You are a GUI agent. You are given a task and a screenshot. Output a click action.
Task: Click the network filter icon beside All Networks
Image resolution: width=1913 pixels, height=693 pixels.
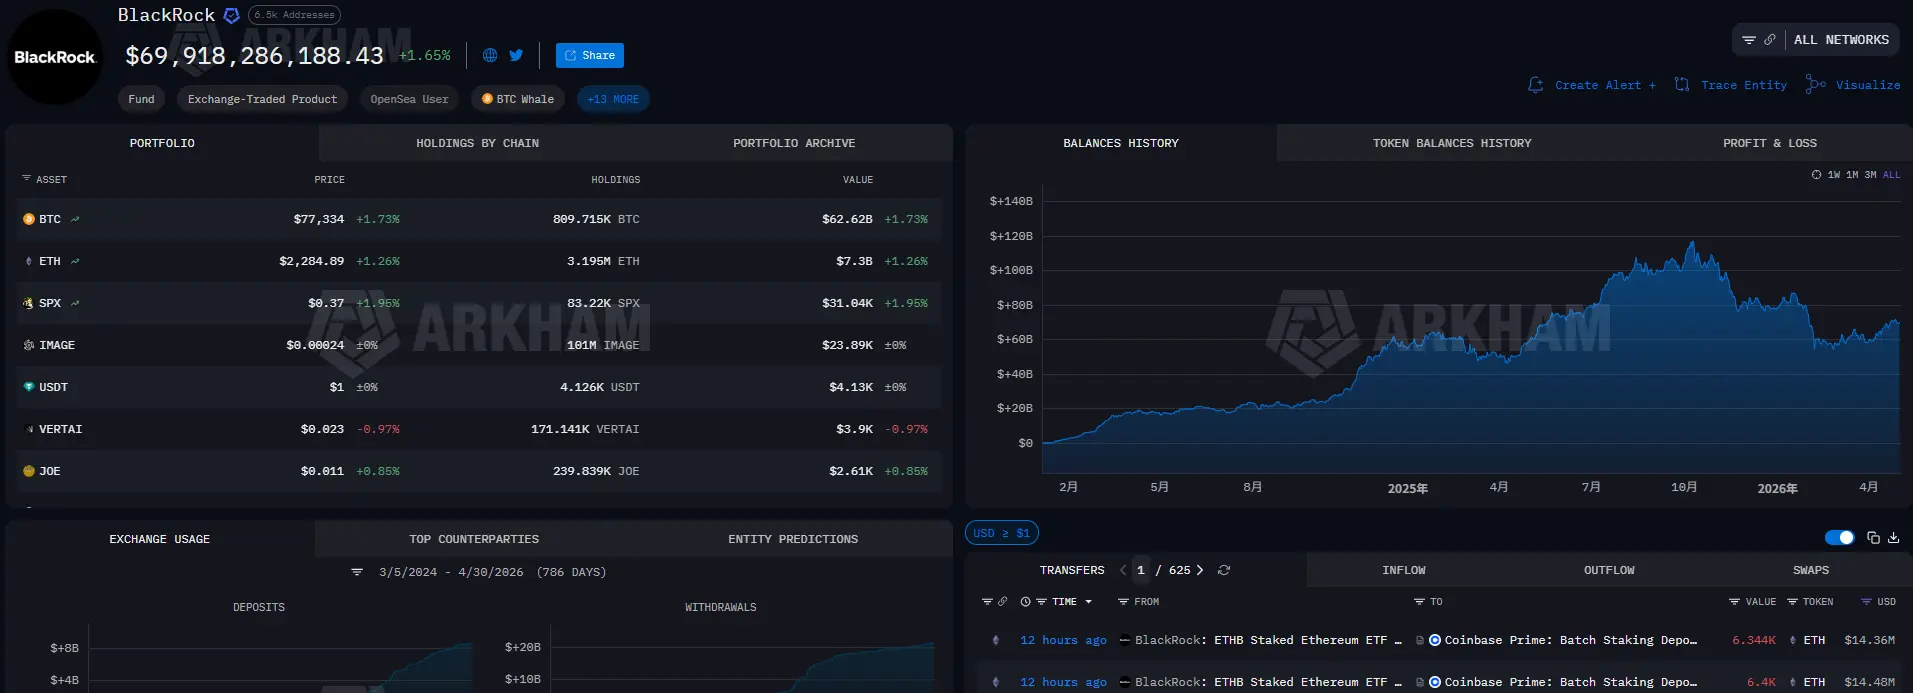coord(1749,40)
